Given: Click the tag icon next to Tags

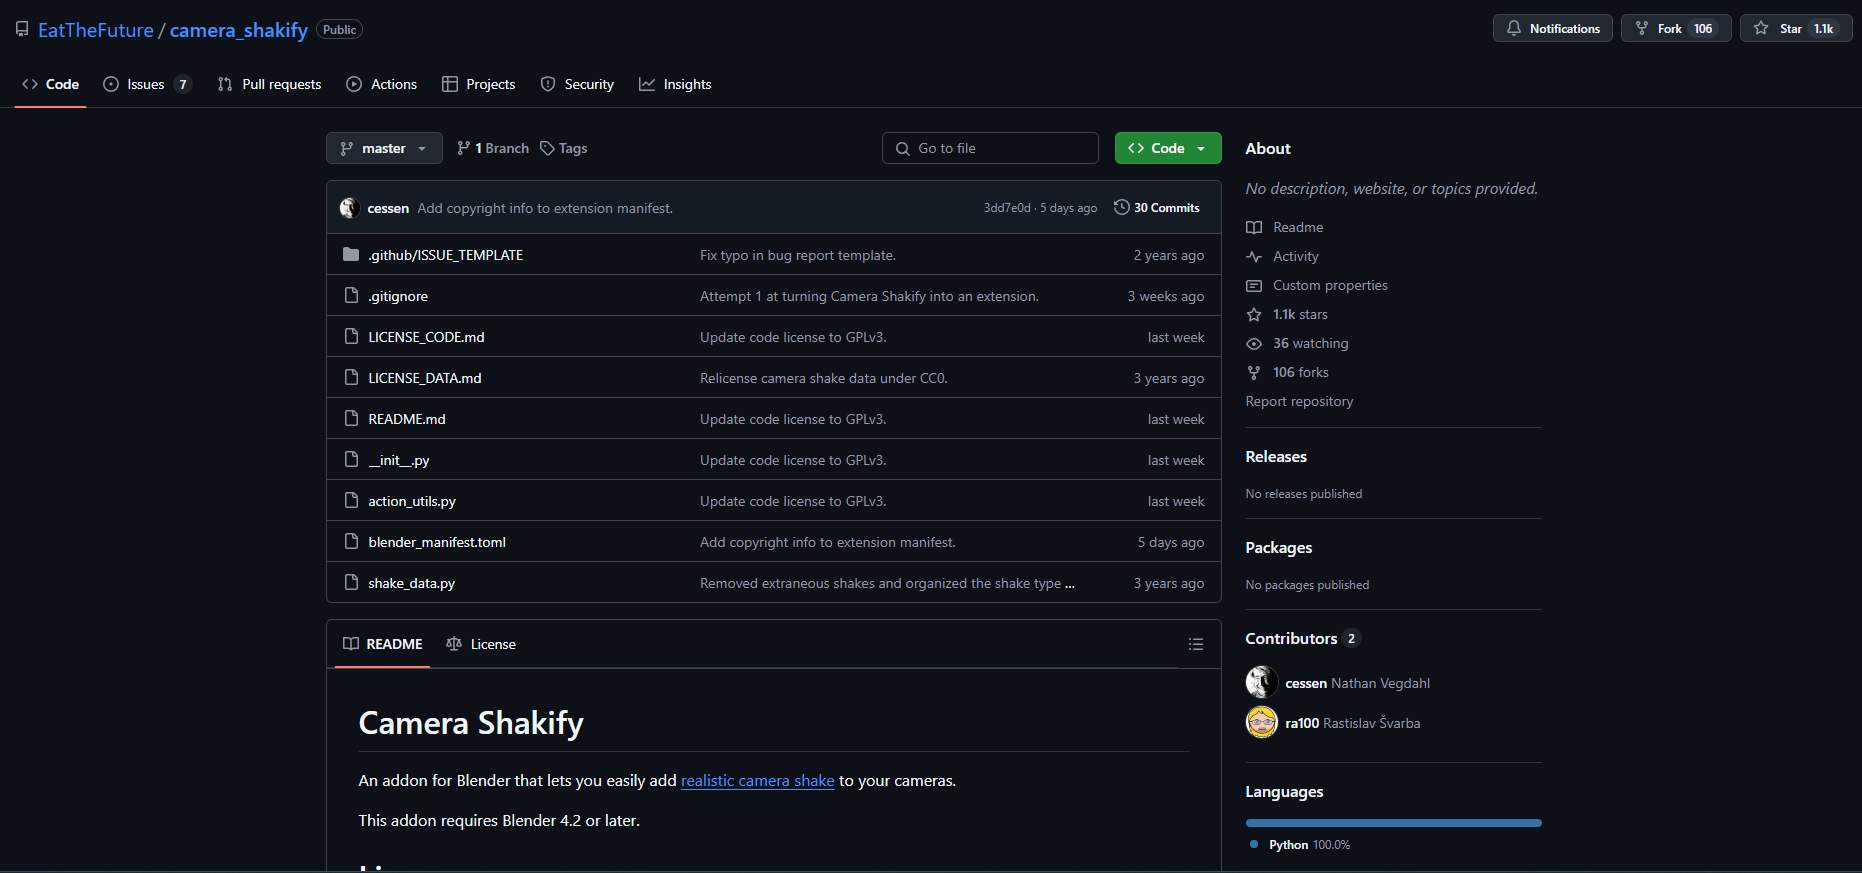Looking at the screenshot, I should (547, 148).
